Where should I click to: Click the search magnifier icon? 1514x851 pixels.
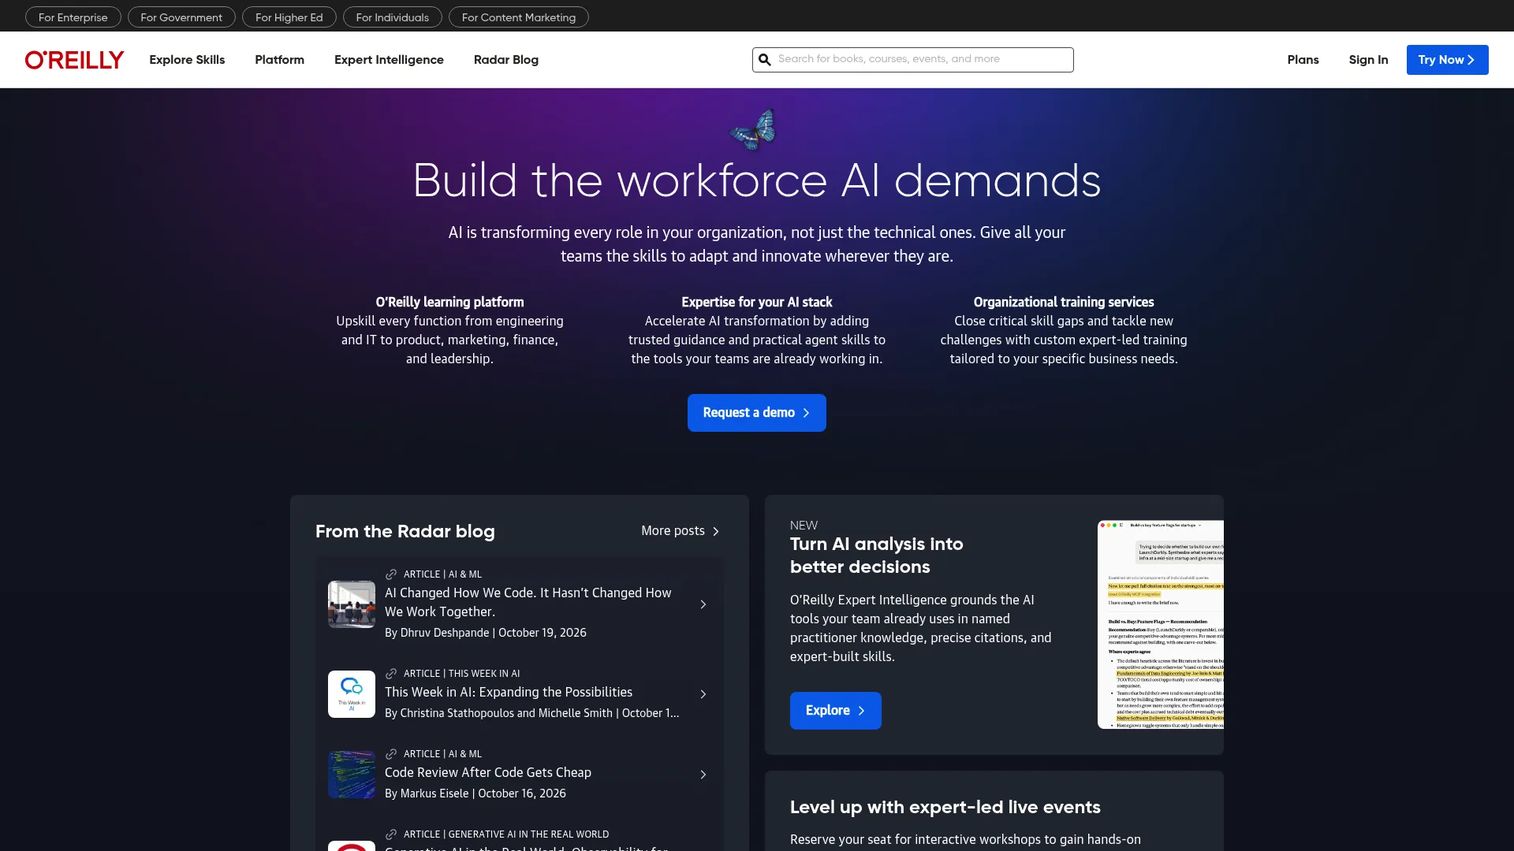tap(765, 60)
